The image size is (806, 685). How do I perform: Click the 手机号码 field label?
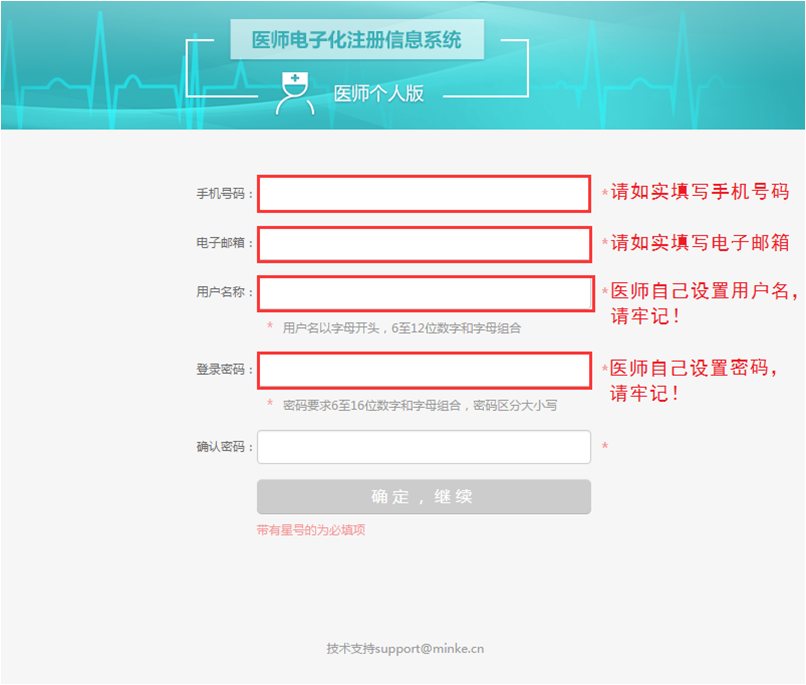click(x=222, y=194)
